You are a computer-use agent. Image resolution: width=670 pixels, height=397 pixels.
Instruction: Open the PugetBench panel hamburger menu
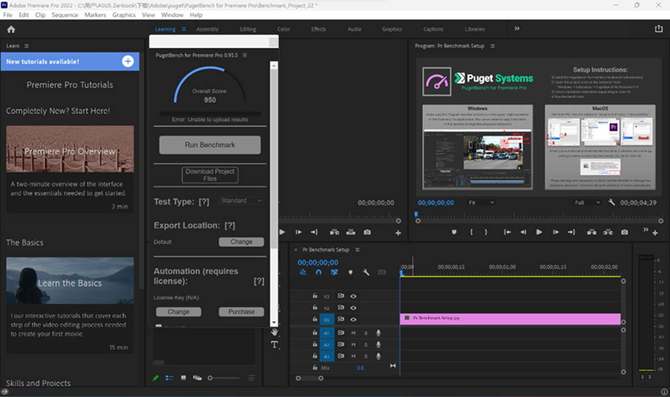pyautogui.click(x=245, y=55)
